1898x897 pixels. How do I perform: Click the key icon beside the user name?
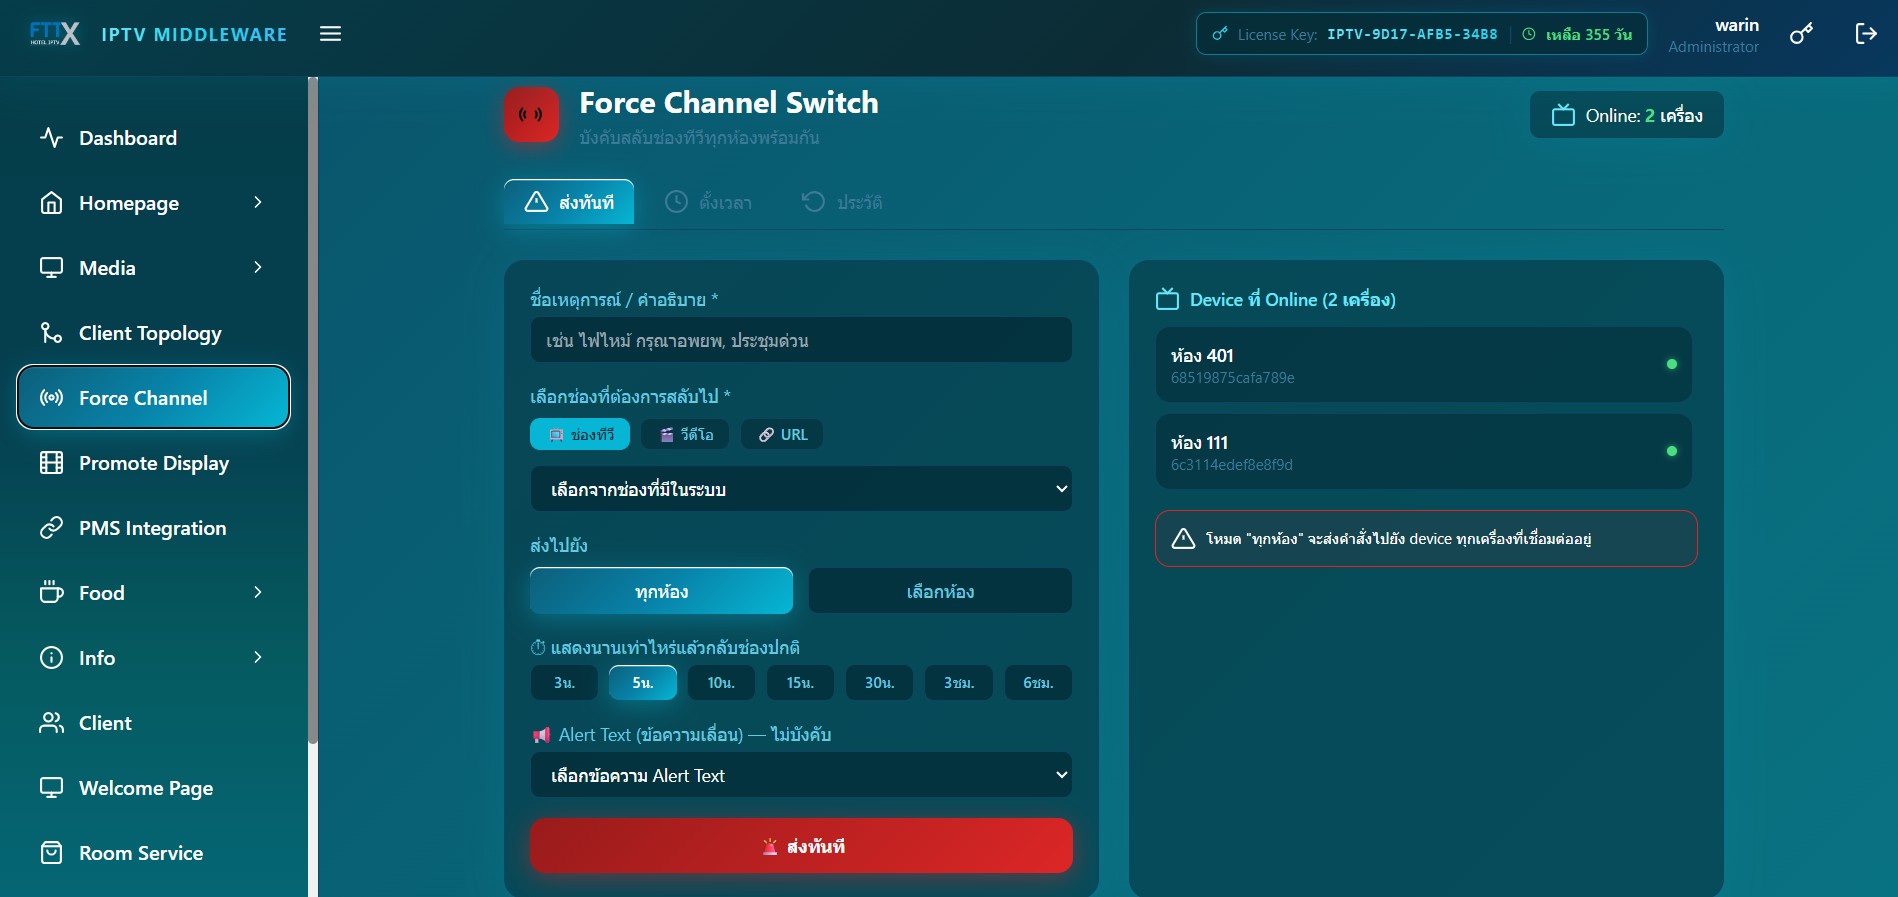click(1802, 34)
